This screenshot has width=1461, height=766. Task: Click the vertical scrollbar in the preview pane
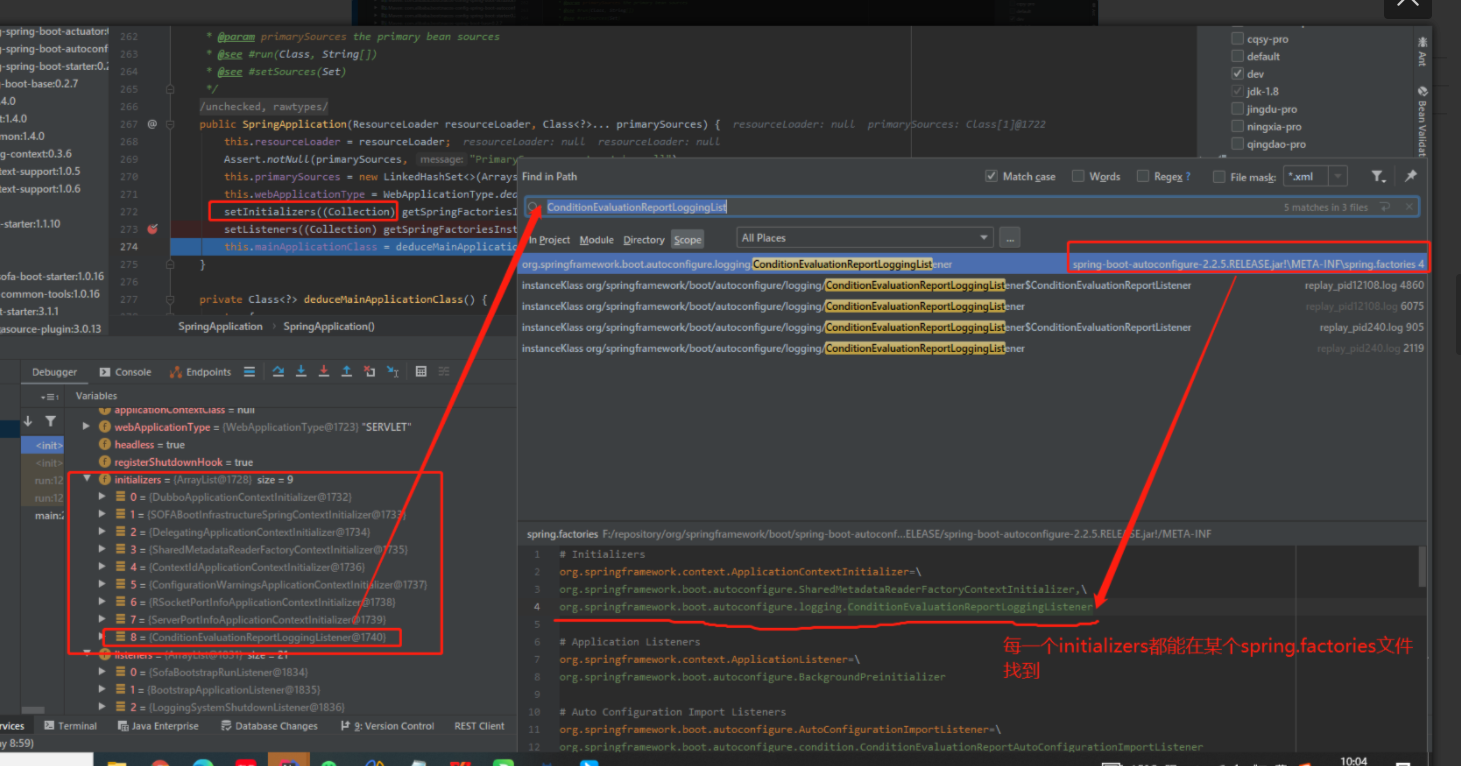[1423, 566]
